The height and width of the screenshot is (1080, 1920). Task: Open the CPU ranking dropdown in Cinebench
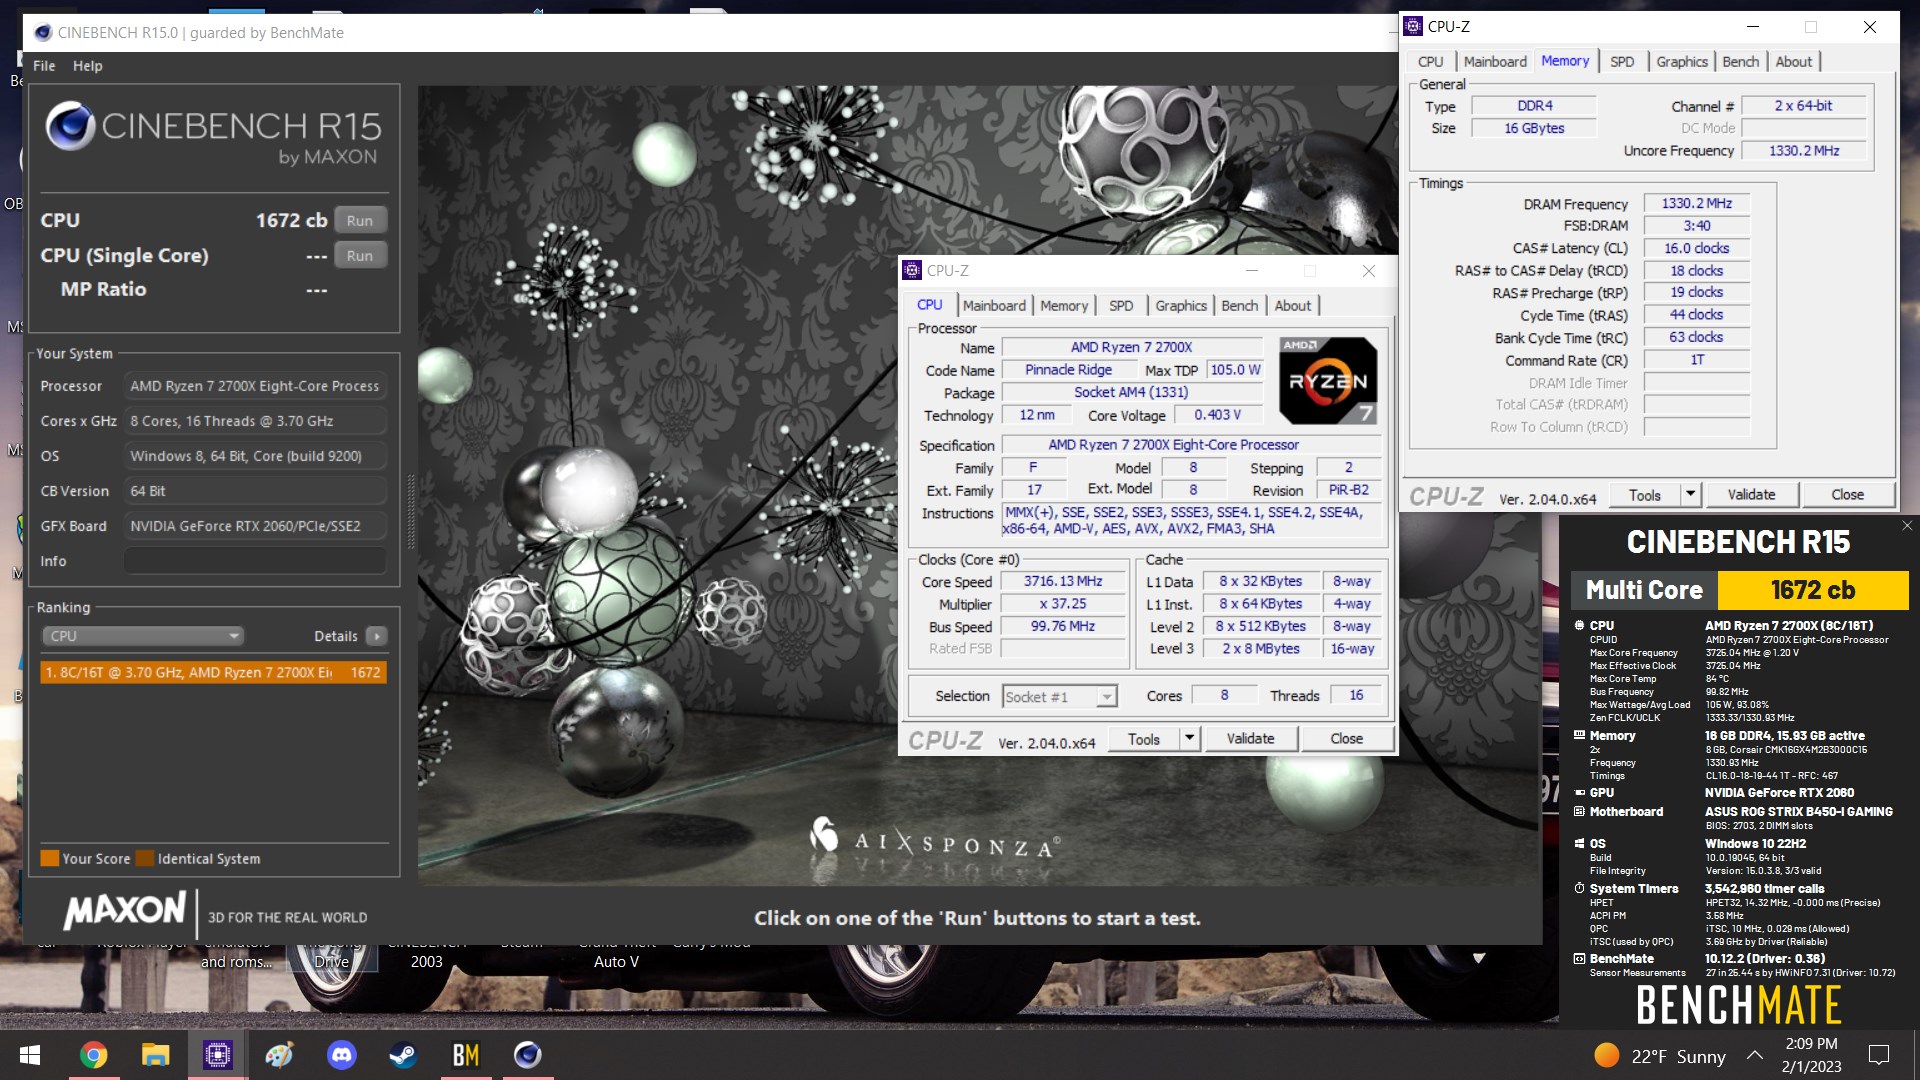point(143,636)
